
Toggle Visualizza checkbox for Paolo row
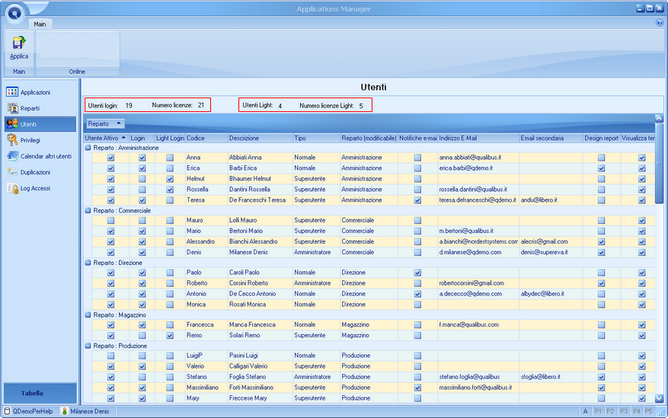pos(642,273)
